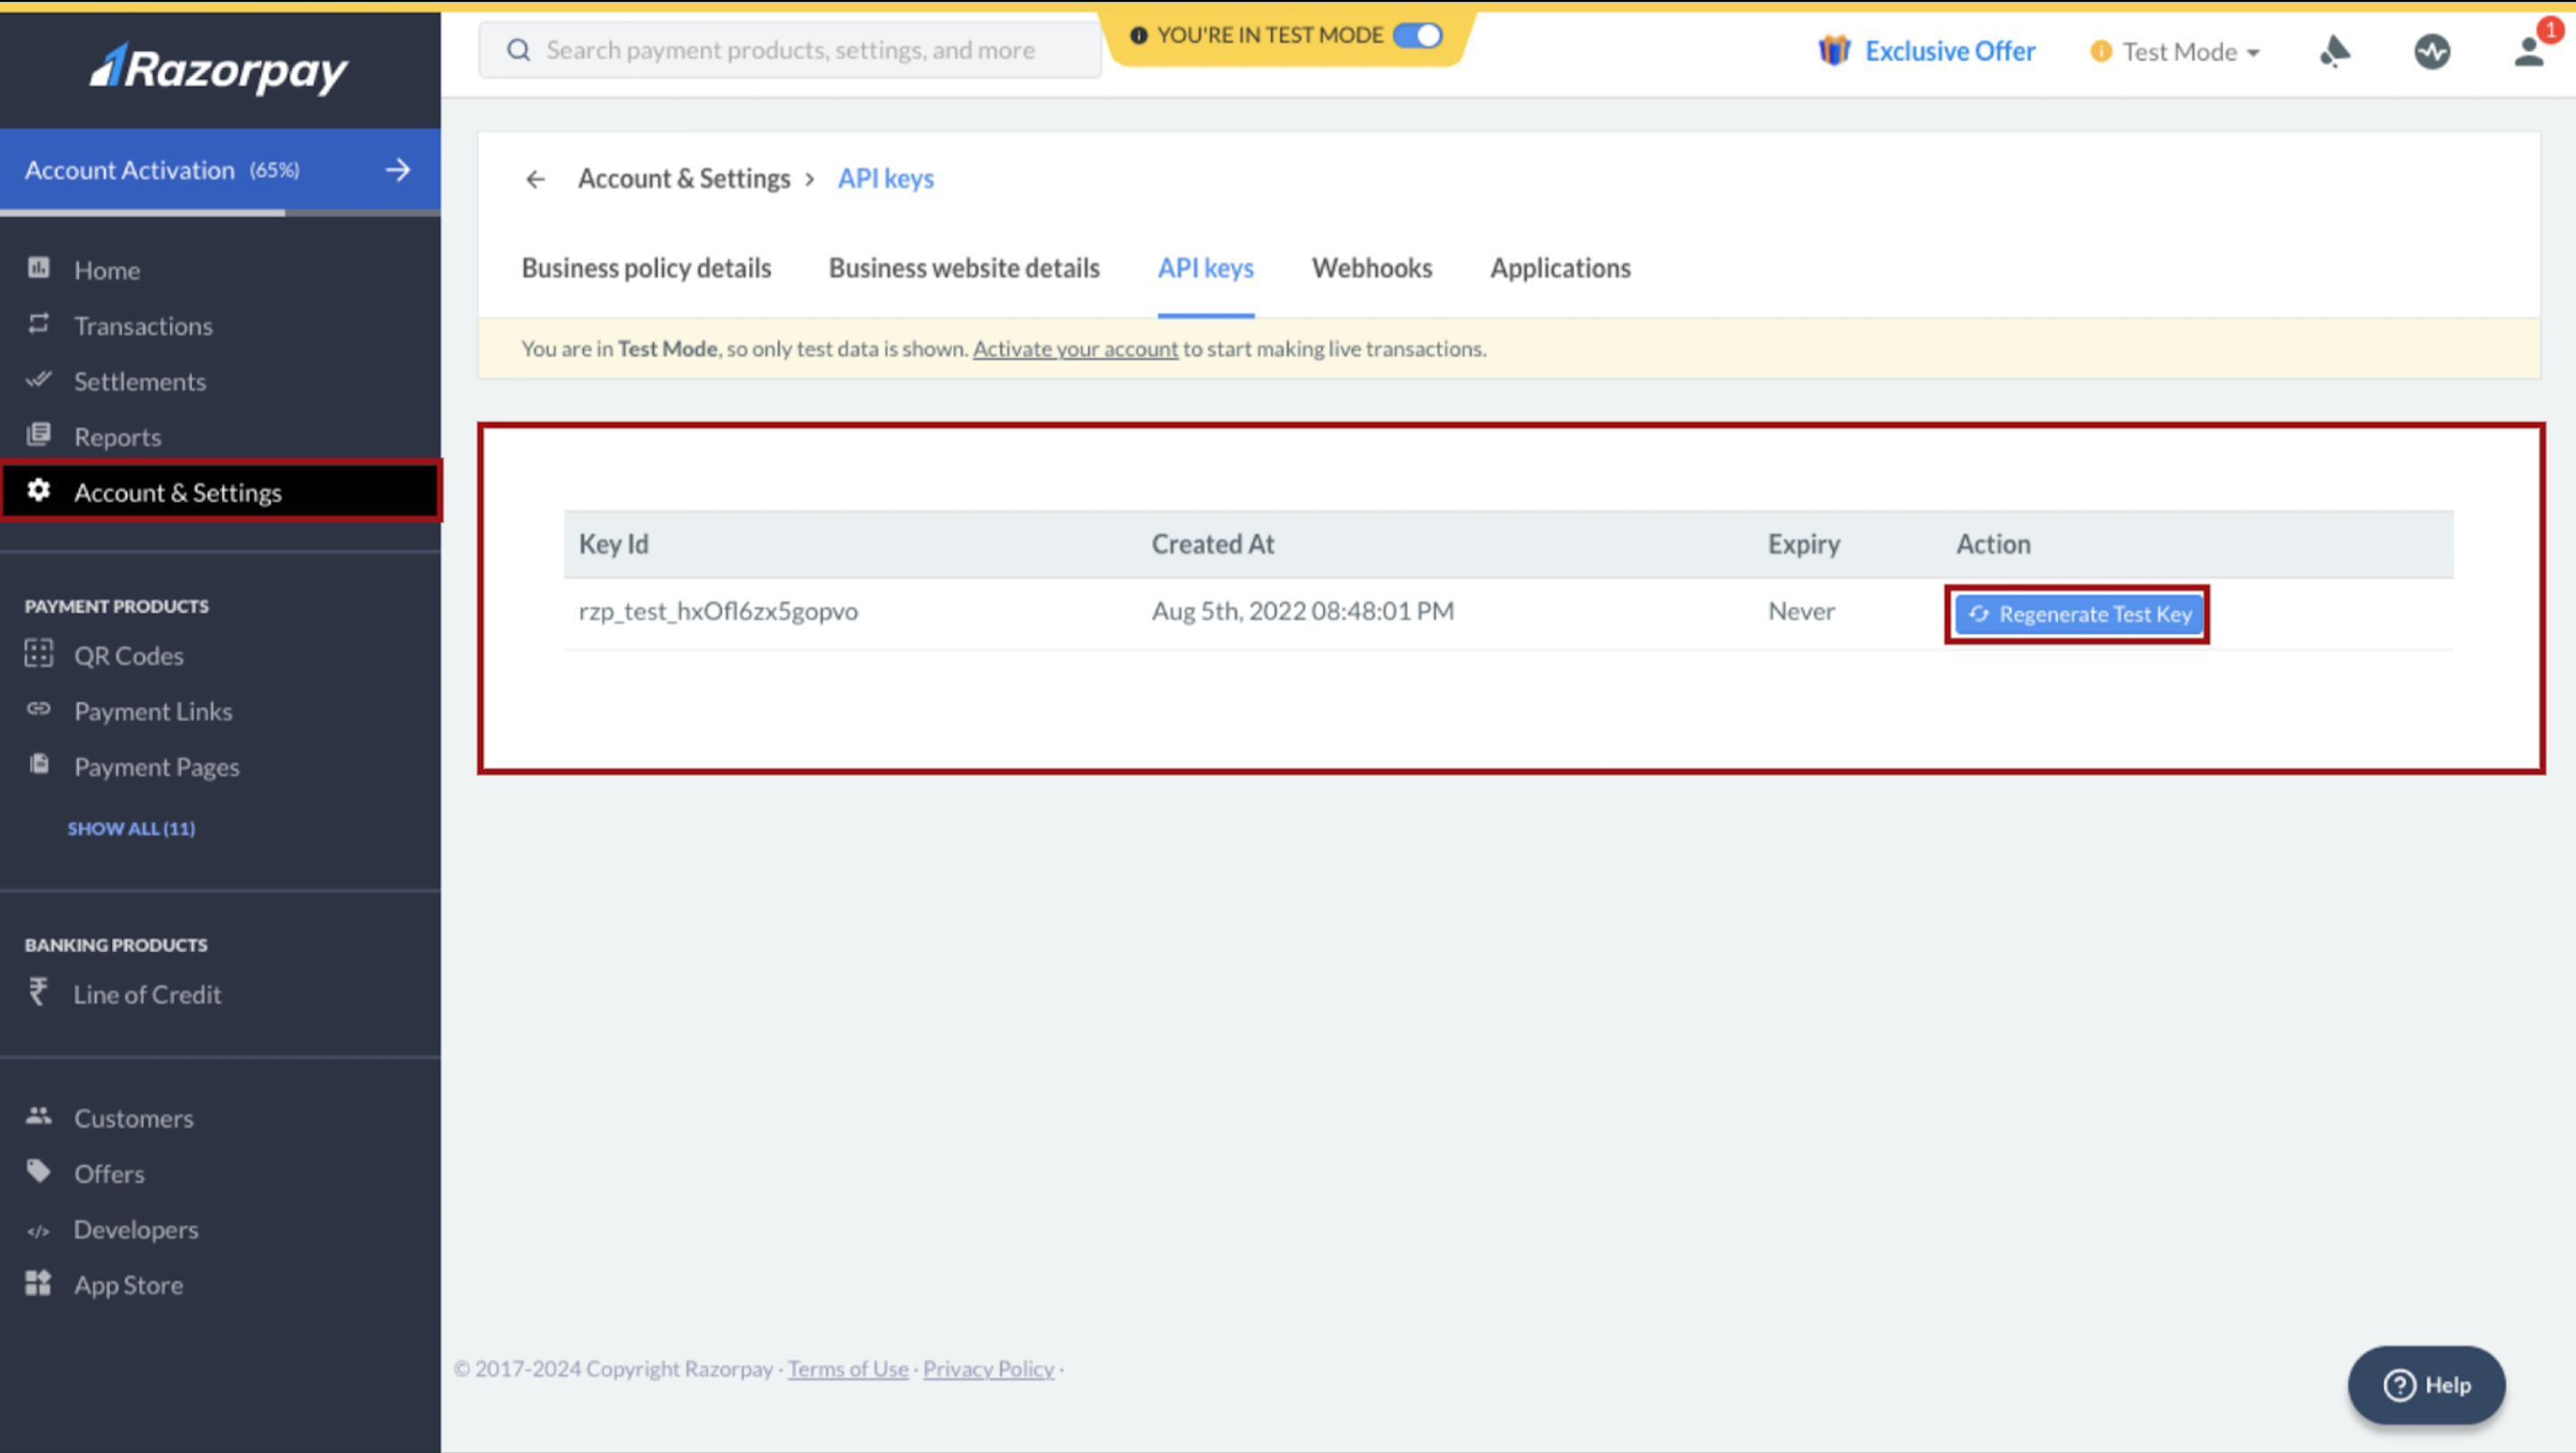Expand the Test Mode dropdown
This screenshot has width=2576, height=1453.
[x=2176, y=51]
